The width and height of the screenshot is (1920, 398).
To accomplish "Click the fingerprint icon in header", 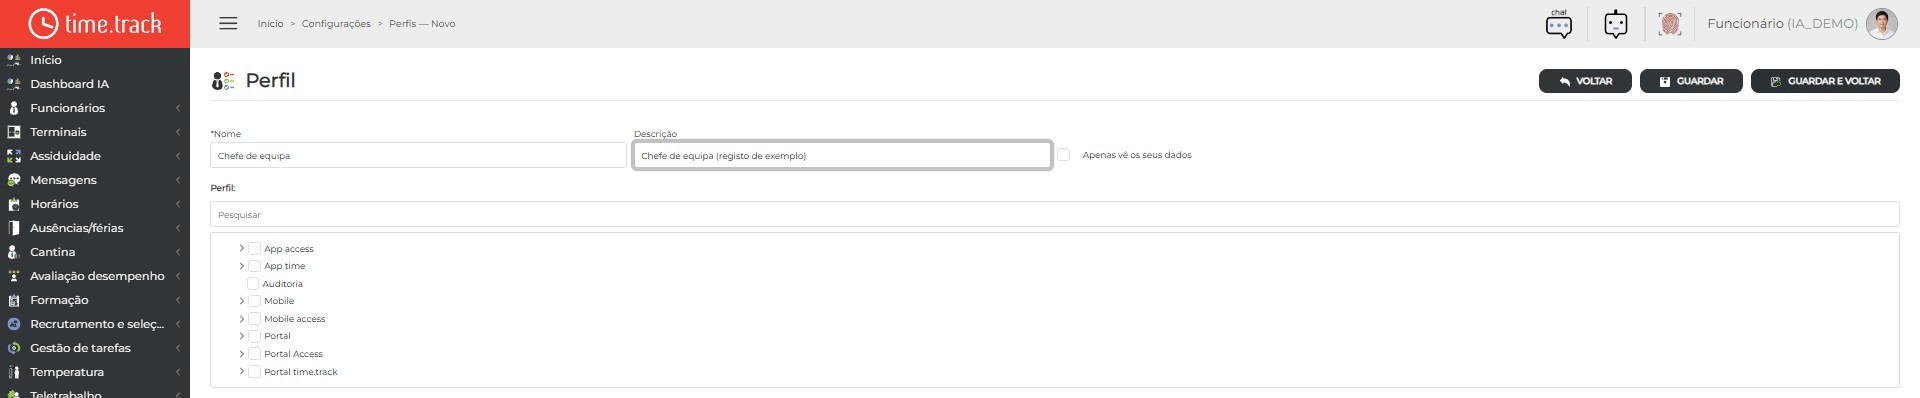I will point(1670,23).
